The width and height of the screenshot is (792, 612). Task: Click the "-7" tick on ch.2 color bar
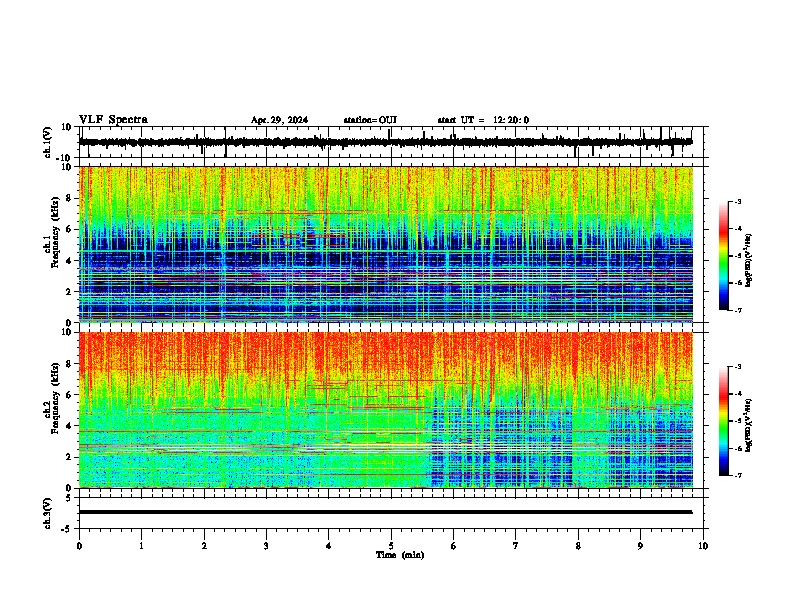pos(737,475)
